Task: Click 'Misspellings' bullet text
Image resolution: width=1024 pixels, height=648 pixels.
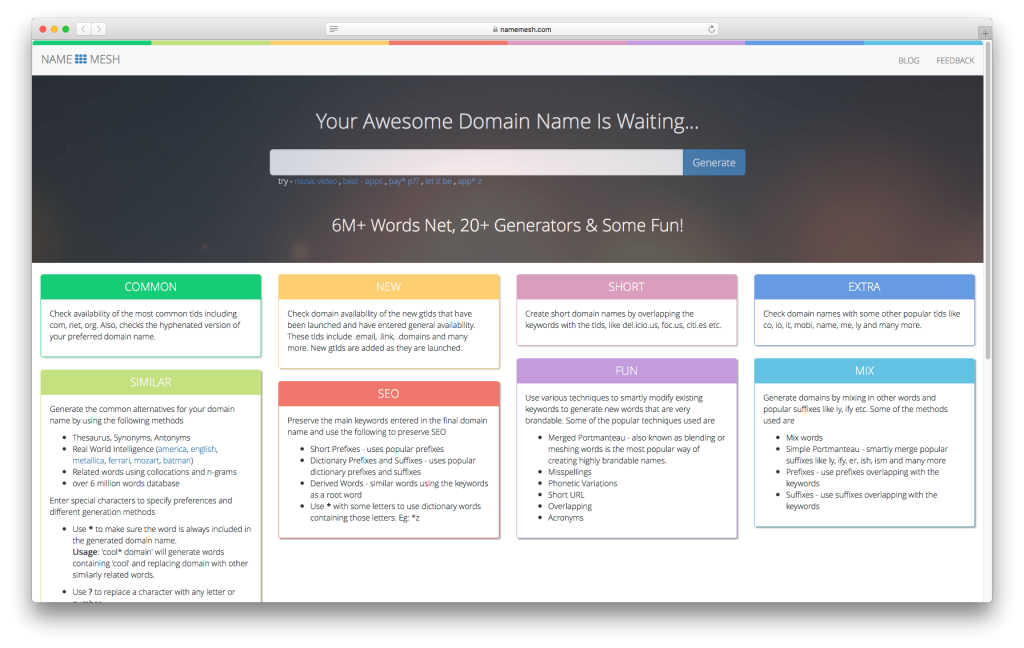Action: click(x=569, y=472)
